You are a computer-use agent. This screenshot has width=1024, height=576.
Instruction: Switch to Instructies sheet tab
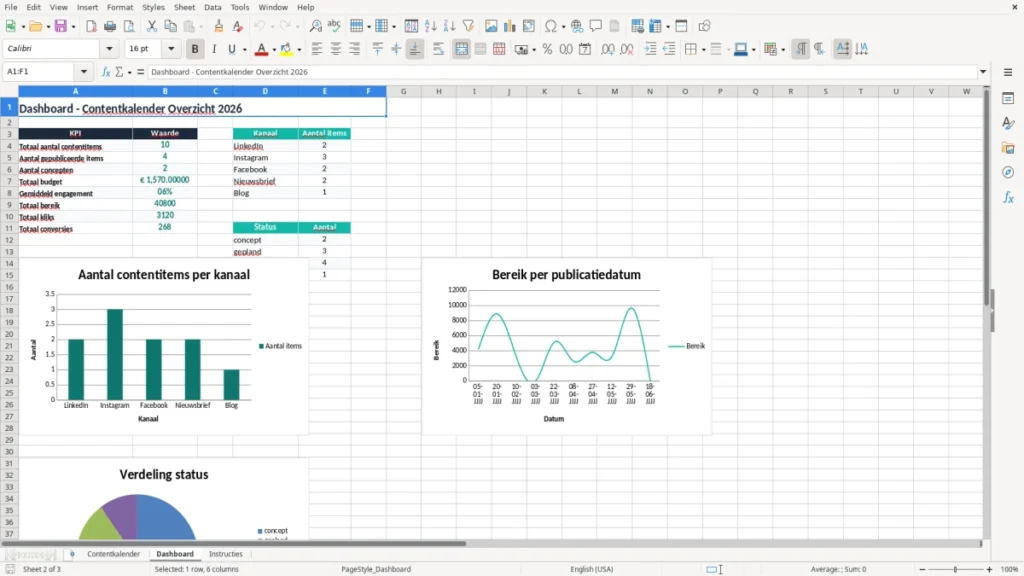click(x=225, y=554)
